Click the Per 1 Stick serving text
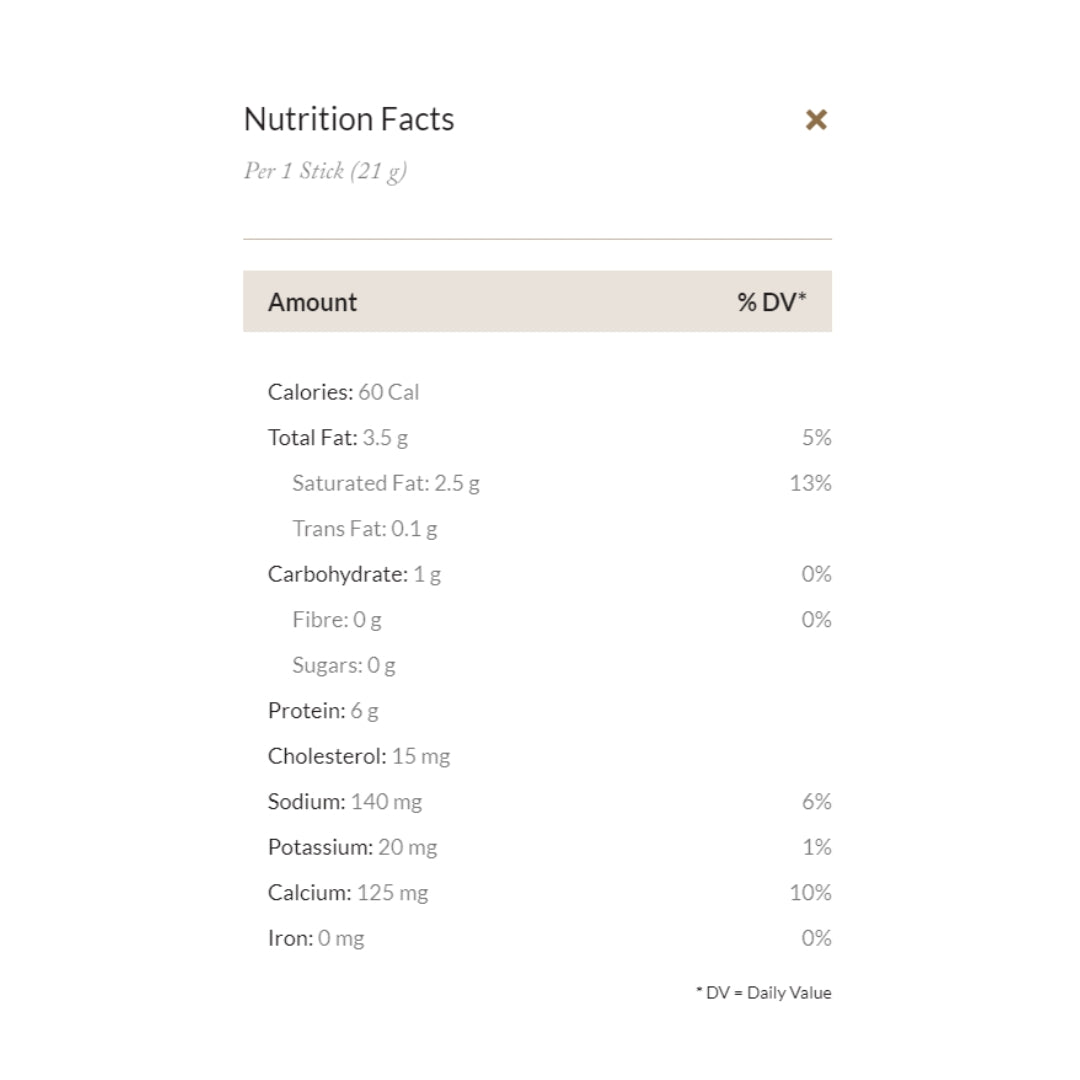 click(325, 171)
